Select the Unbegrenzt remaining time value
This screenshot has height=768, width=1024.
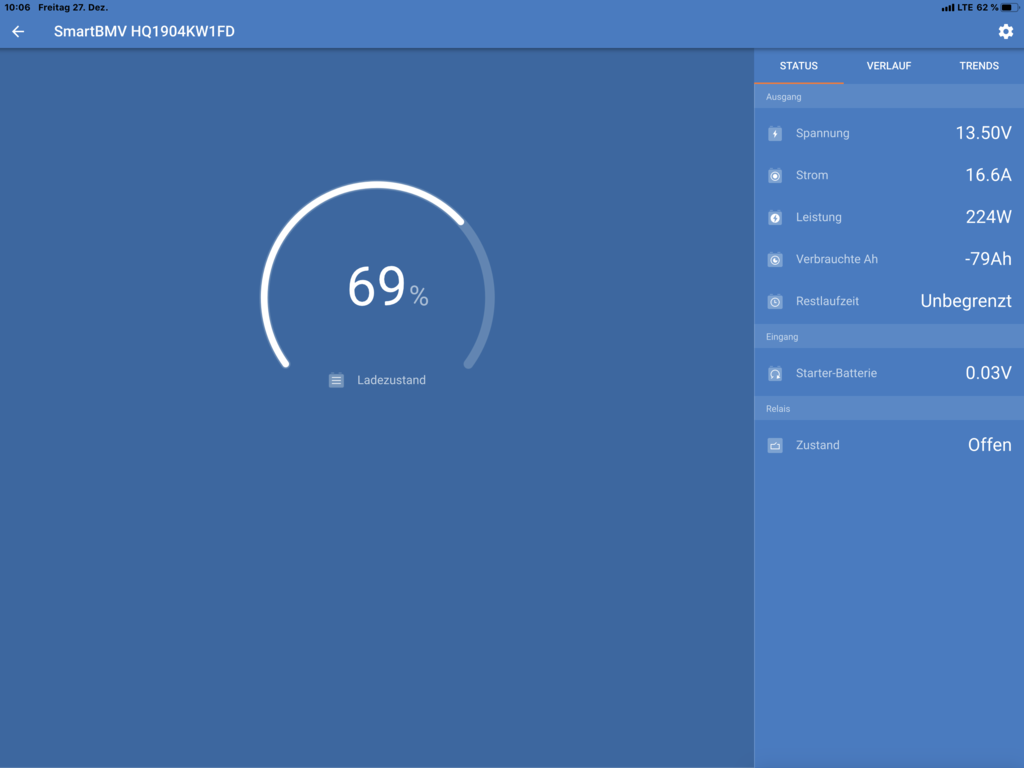[966, 301]
